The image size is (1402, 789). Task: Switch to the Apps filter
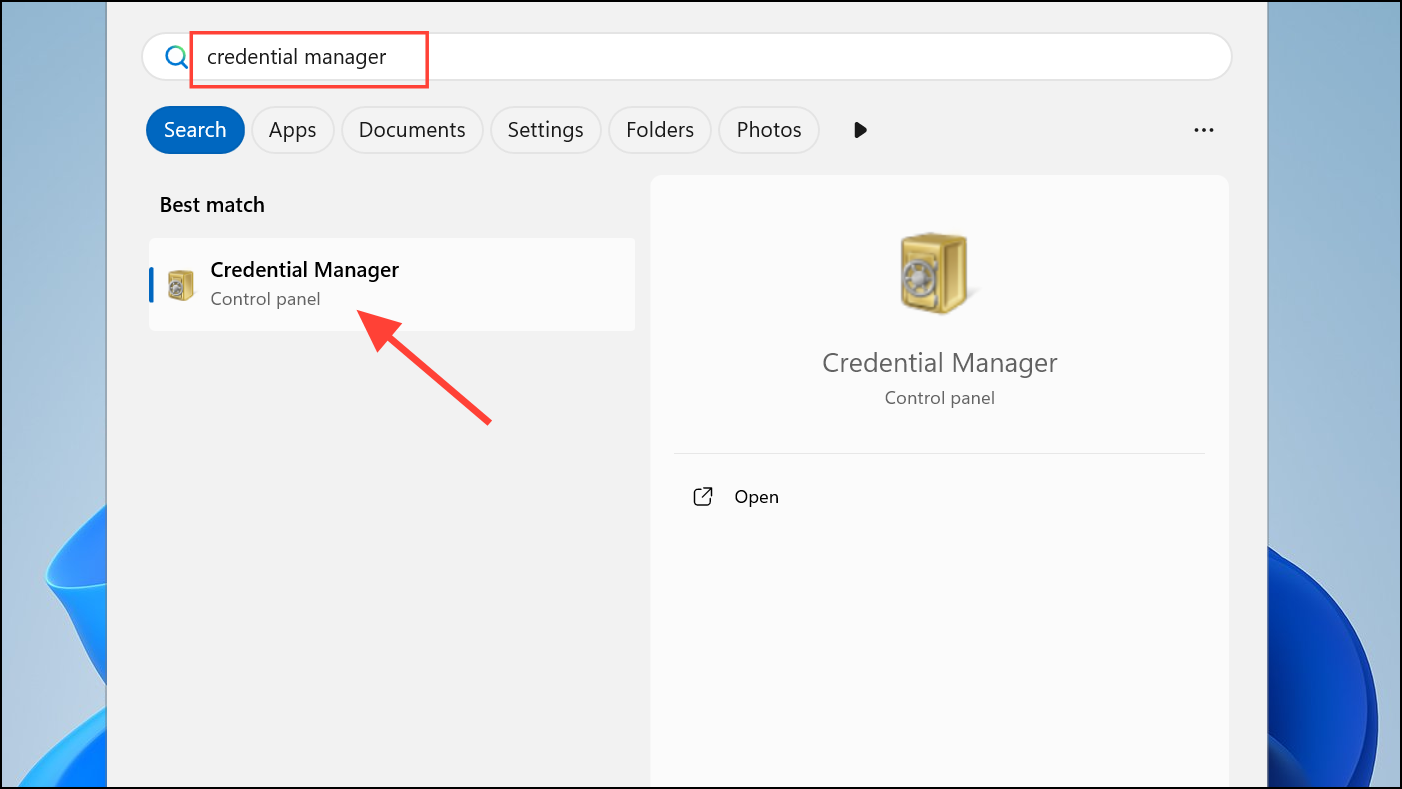(293, 130)
